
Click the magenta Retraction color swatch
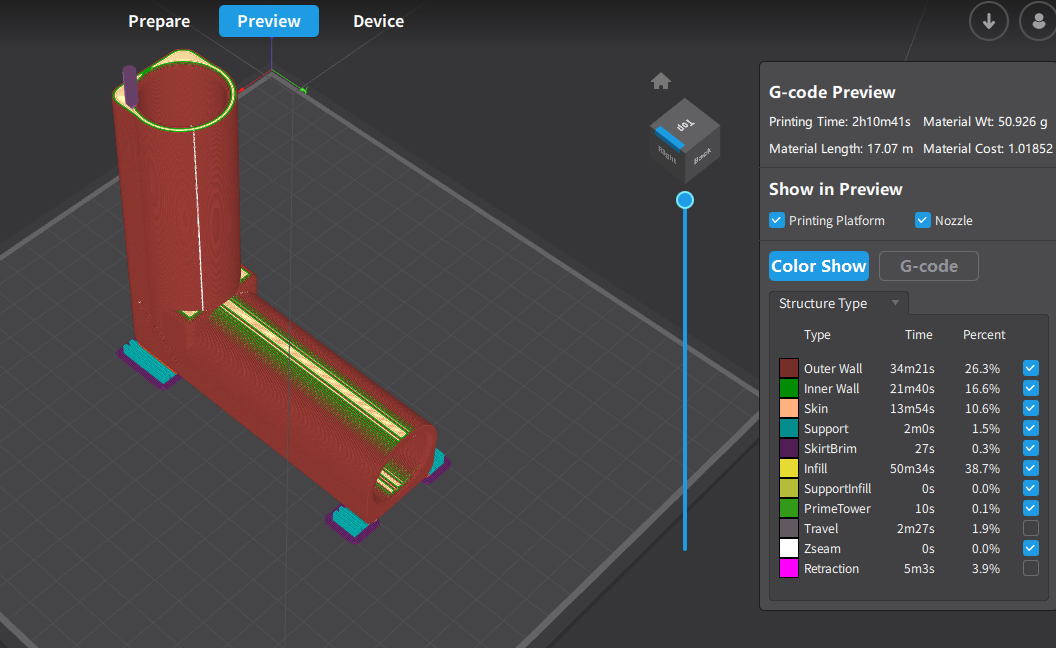(x=788, y=569)
